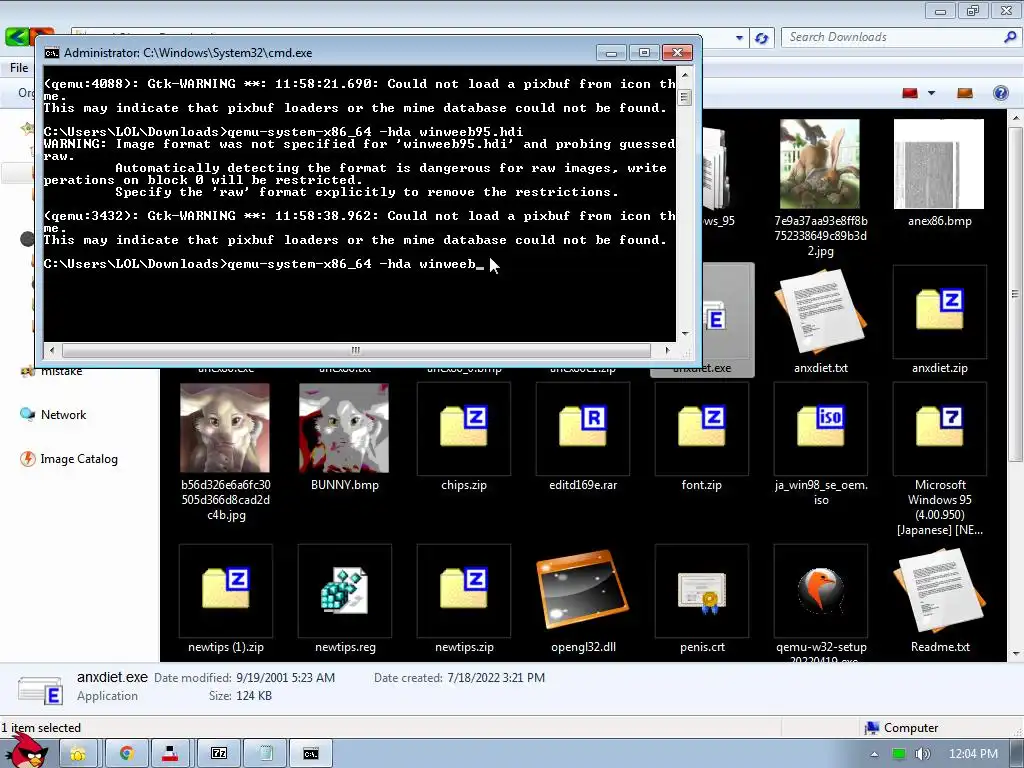Select the ja_win98_se_oem.iso disc image
Image resolution: width=1024 pixels, height=768 pixels.
click(x=820, y=428)
